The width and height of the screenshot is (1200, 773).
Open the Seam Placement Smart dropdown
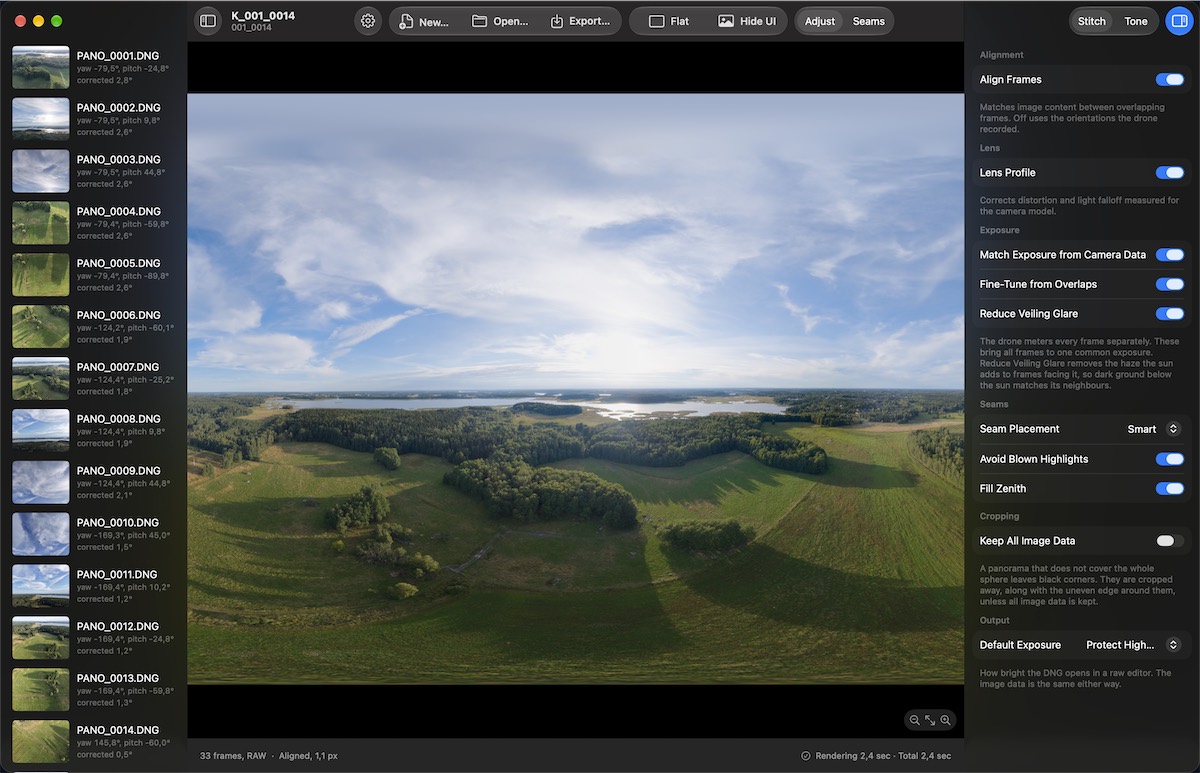pyautogui.click(x=1154, y=429)
